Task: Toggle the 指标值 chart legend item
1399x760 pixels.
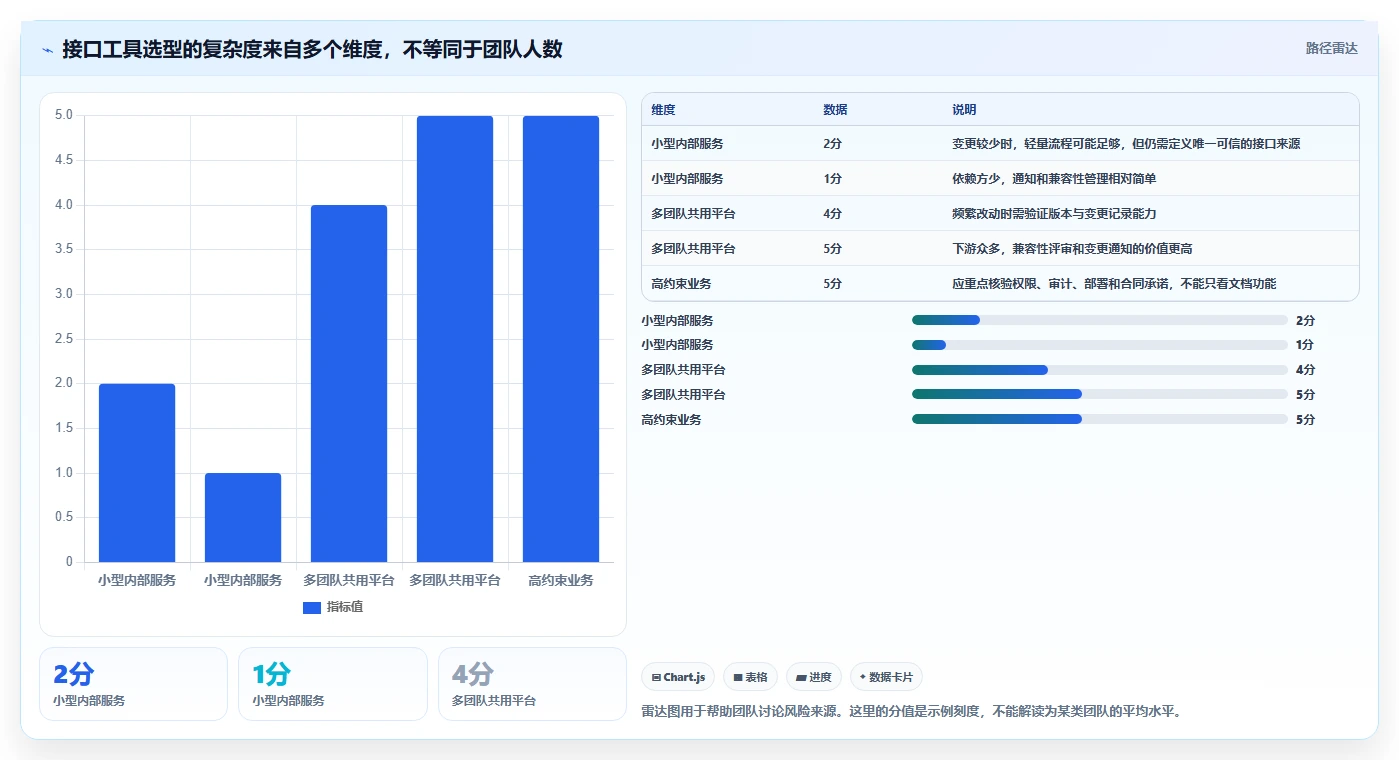Action: click(333, 607)
